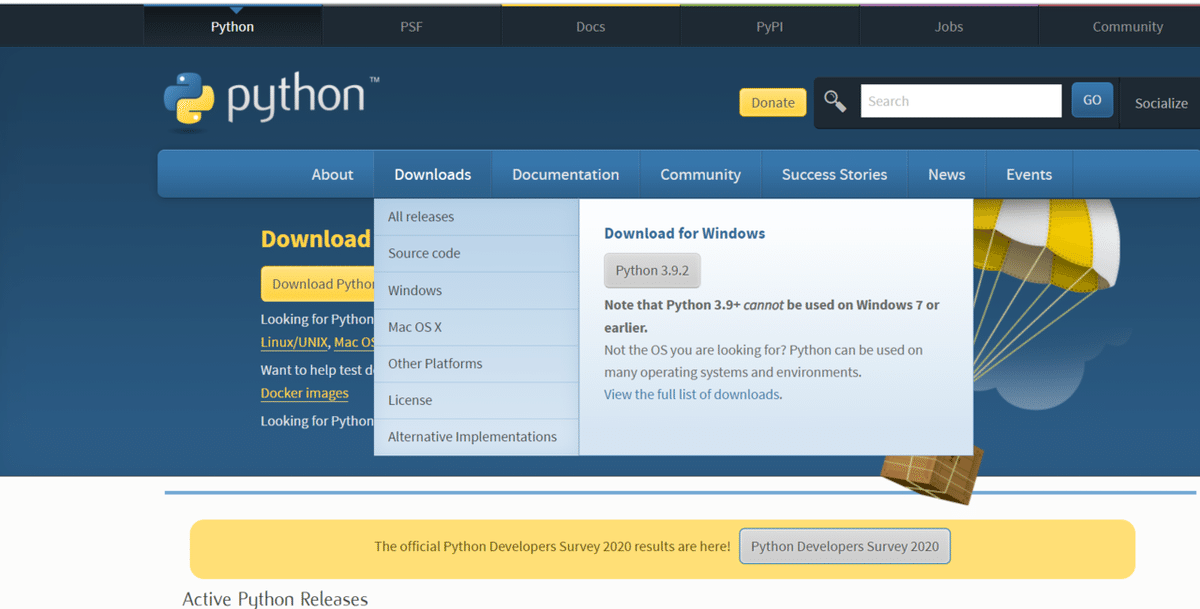
Task: Click the Active Python Releases heading
Action: [275, 599]
